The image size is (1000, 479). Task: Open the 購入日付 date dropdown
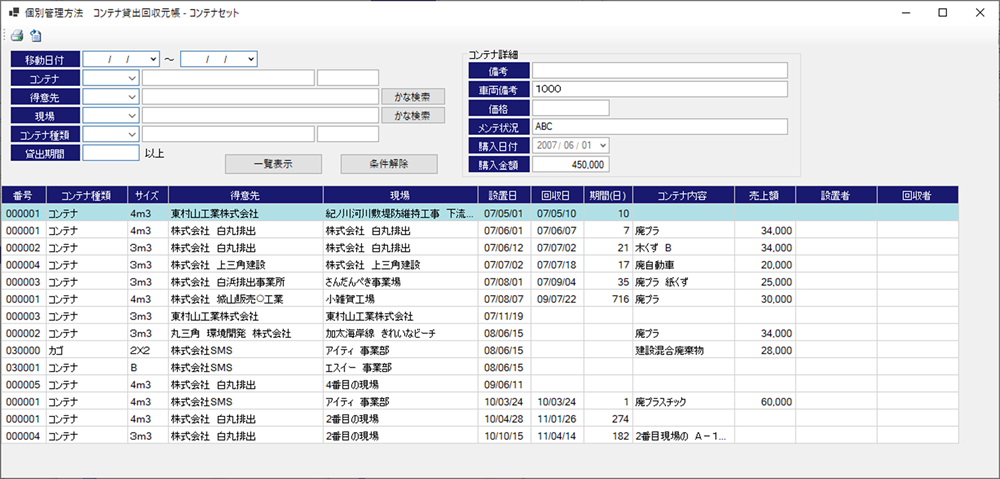[603, 145]
